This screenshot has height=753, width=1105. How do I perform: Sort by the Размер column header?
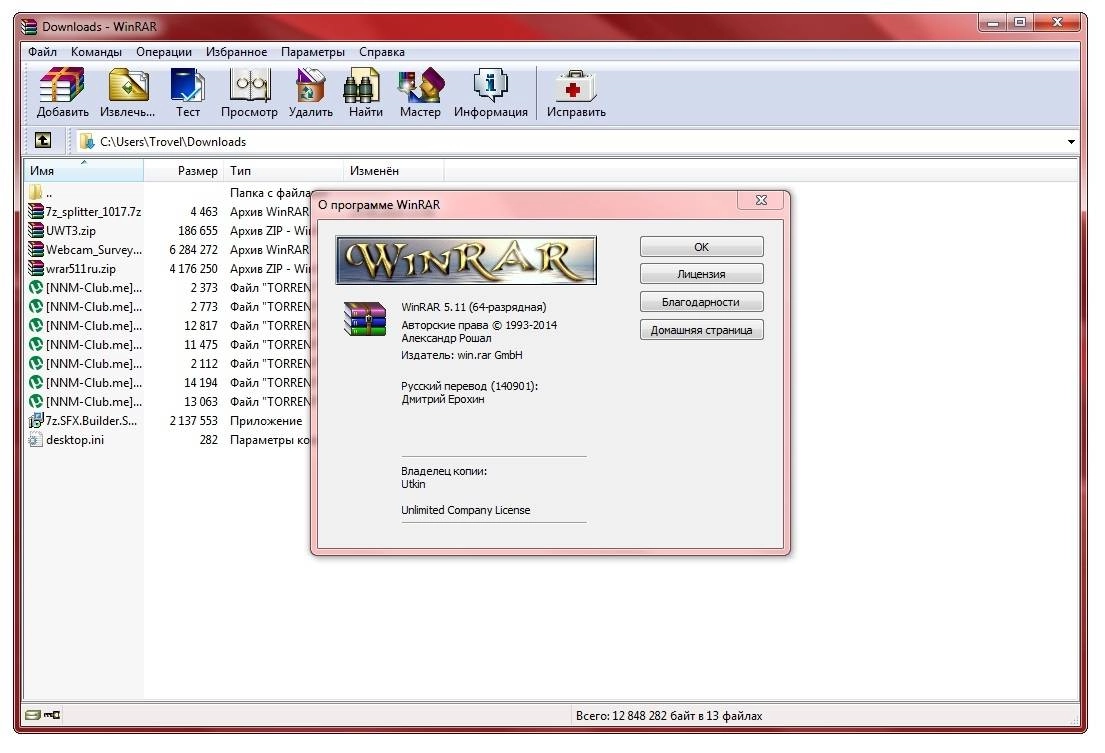click(183, 170)
